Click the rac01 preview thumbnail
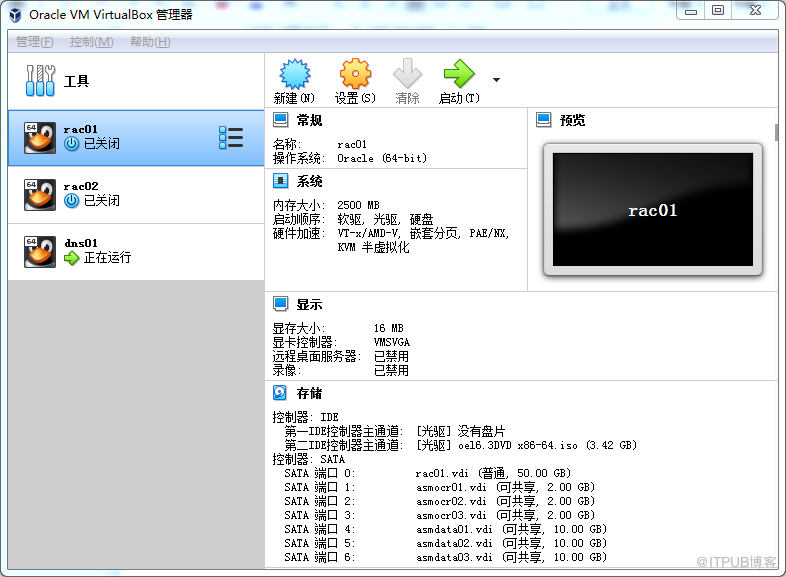 [652, 210]
